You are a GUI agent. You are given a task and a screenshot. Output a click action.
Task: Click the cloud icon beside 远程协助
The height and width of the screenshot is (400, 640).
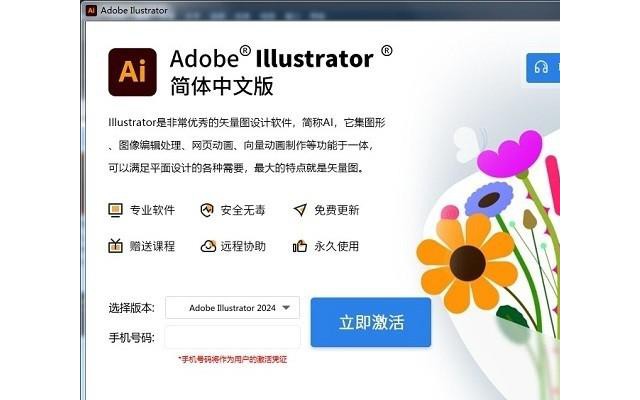tap(208, 246)
